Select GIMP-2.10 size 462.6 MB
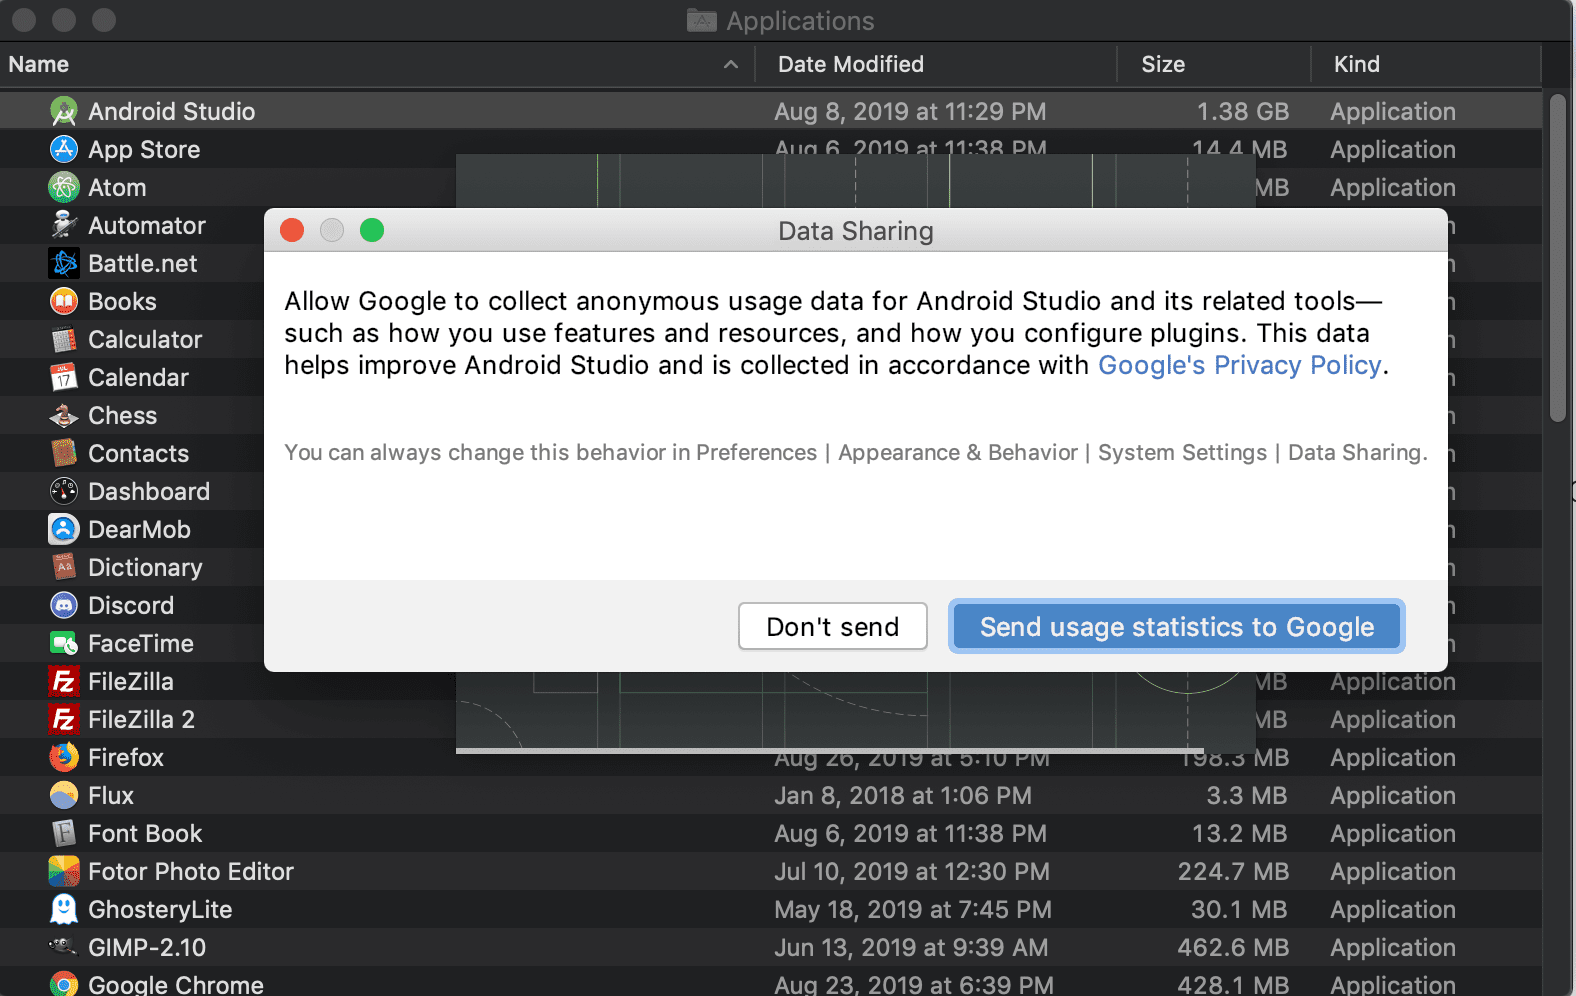The image size is (1576, 996). (1233, 947)
